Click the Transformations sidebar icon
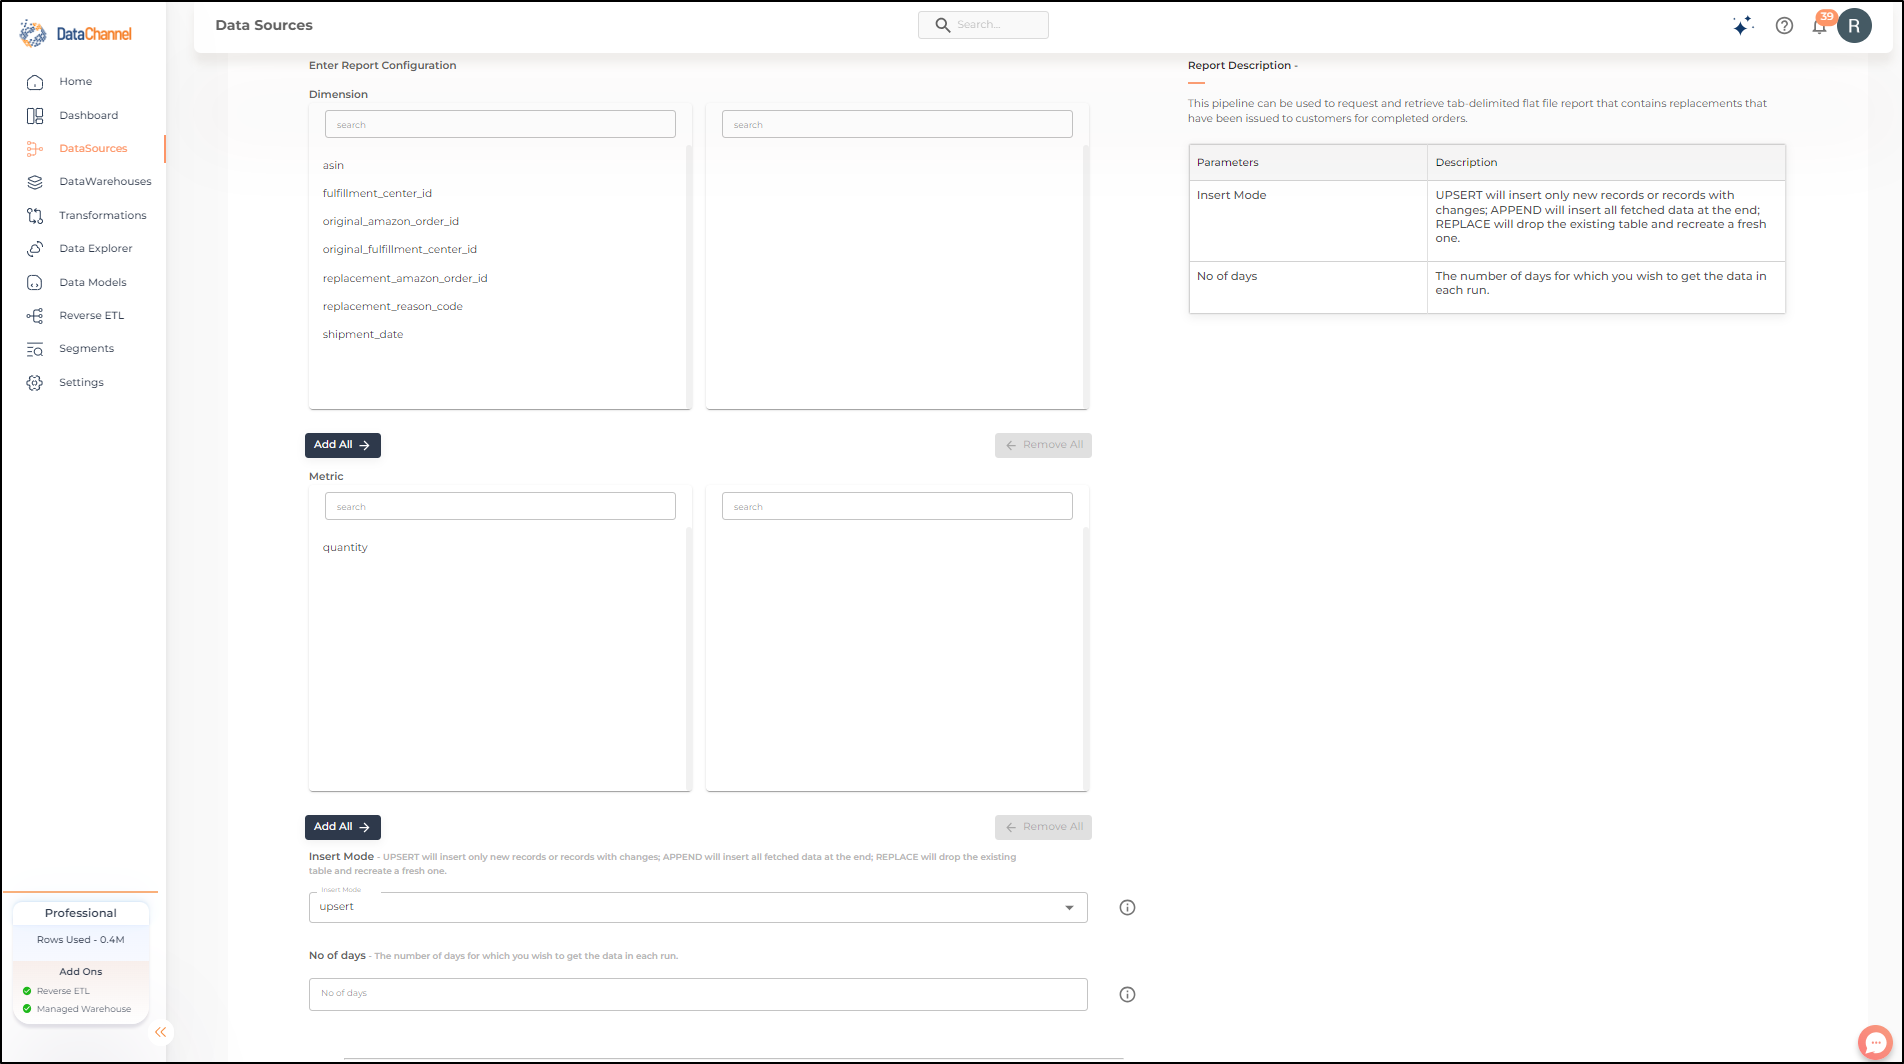Viewport: 1904px width, 1064px height. point(35,216)
